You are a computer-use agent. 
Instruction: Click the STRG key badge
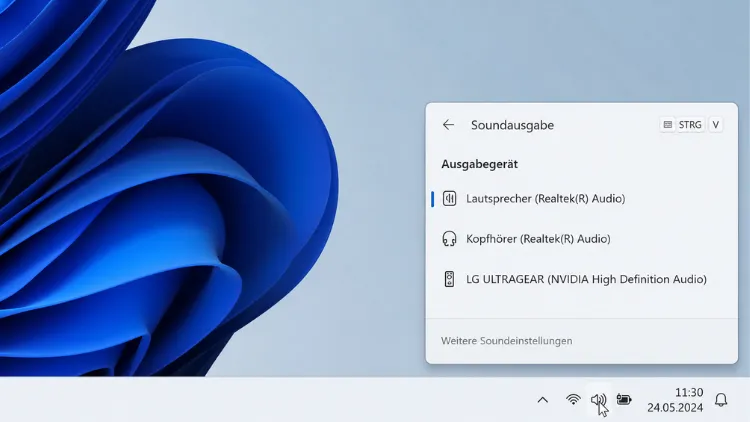[x=690, y=125]
